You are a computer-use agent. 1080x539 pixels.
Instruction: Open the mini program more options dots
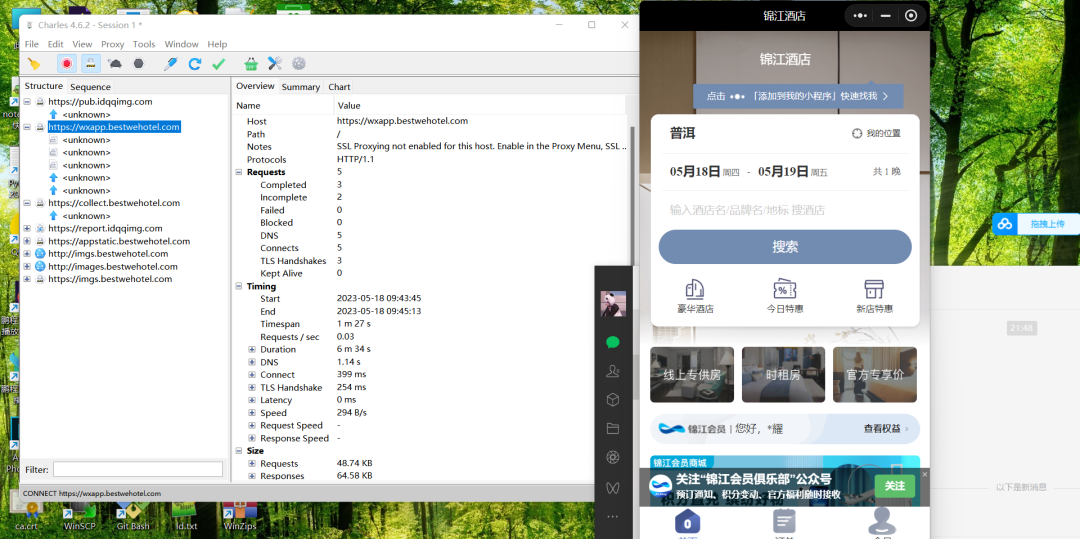860,16
